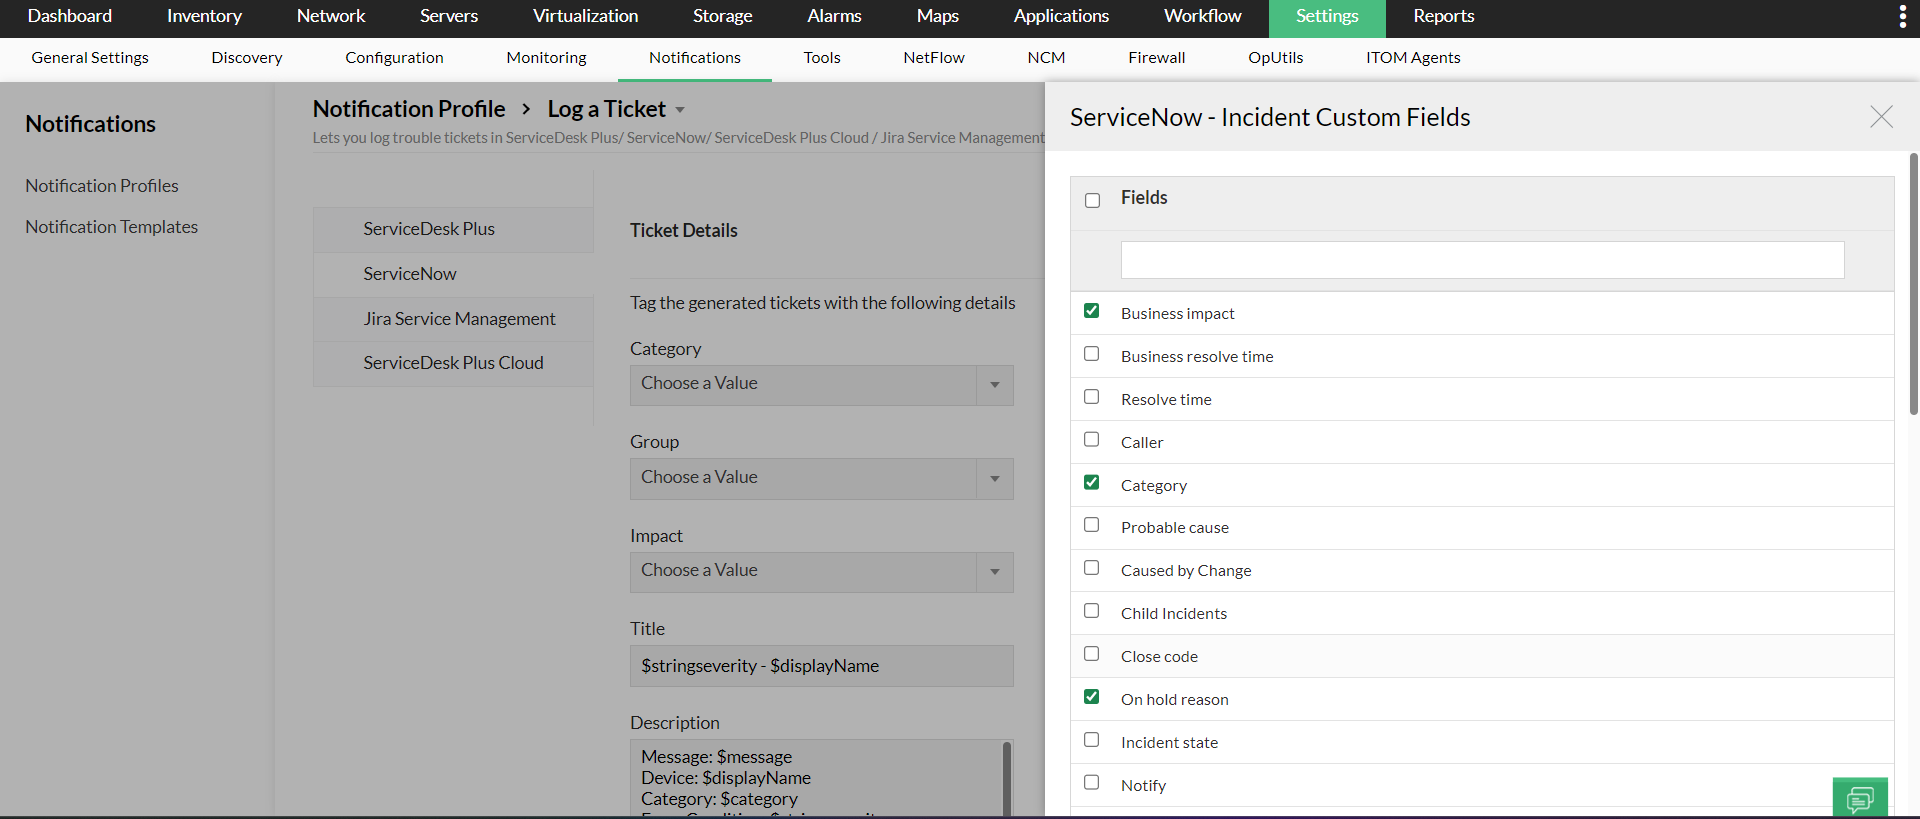Go to the Alarms menu
This screenshot has height=819, width=1920.
834,16
